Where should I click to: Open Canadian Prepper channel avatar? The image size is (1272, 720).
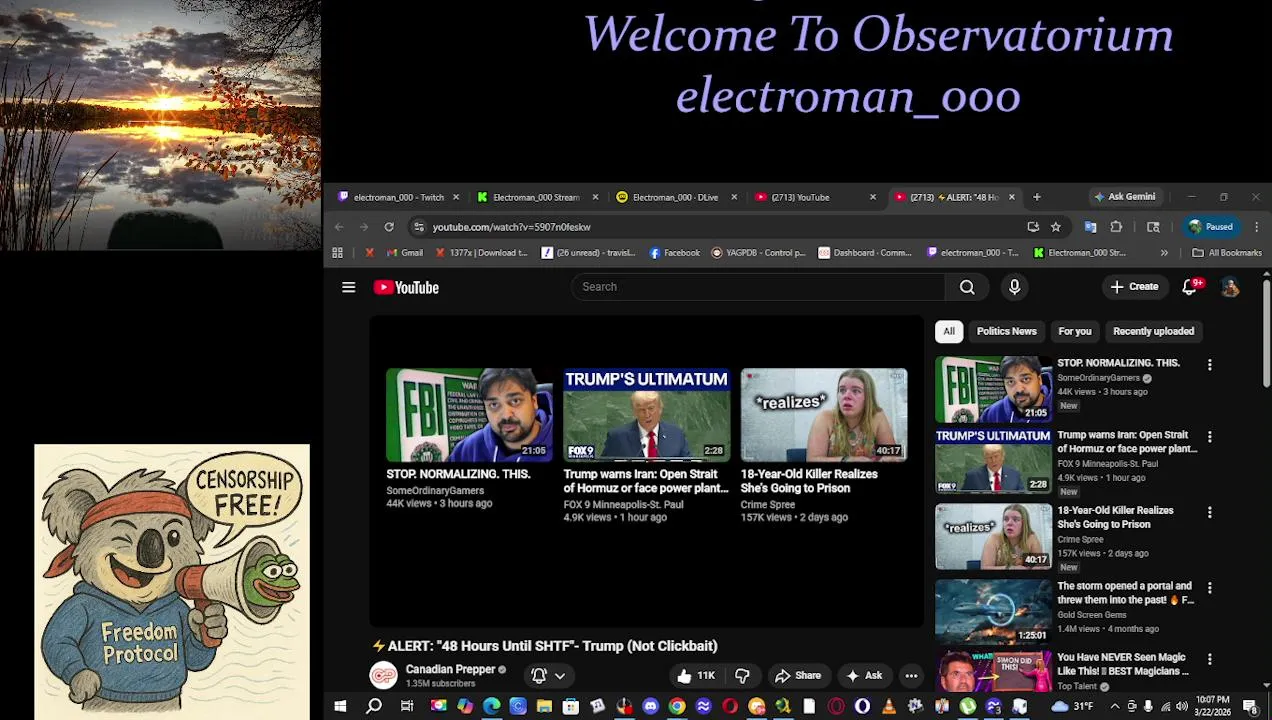[x=383, y=676]
